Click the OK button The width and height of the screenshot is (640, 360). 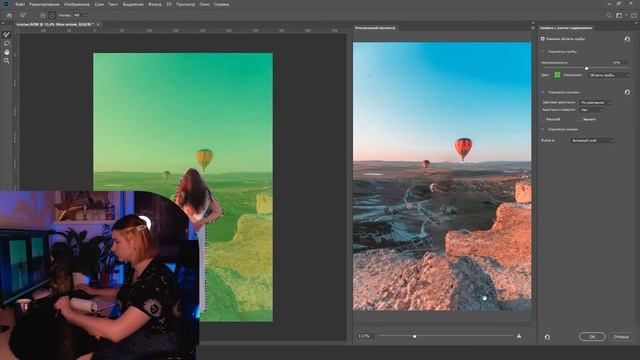[592, 337]
